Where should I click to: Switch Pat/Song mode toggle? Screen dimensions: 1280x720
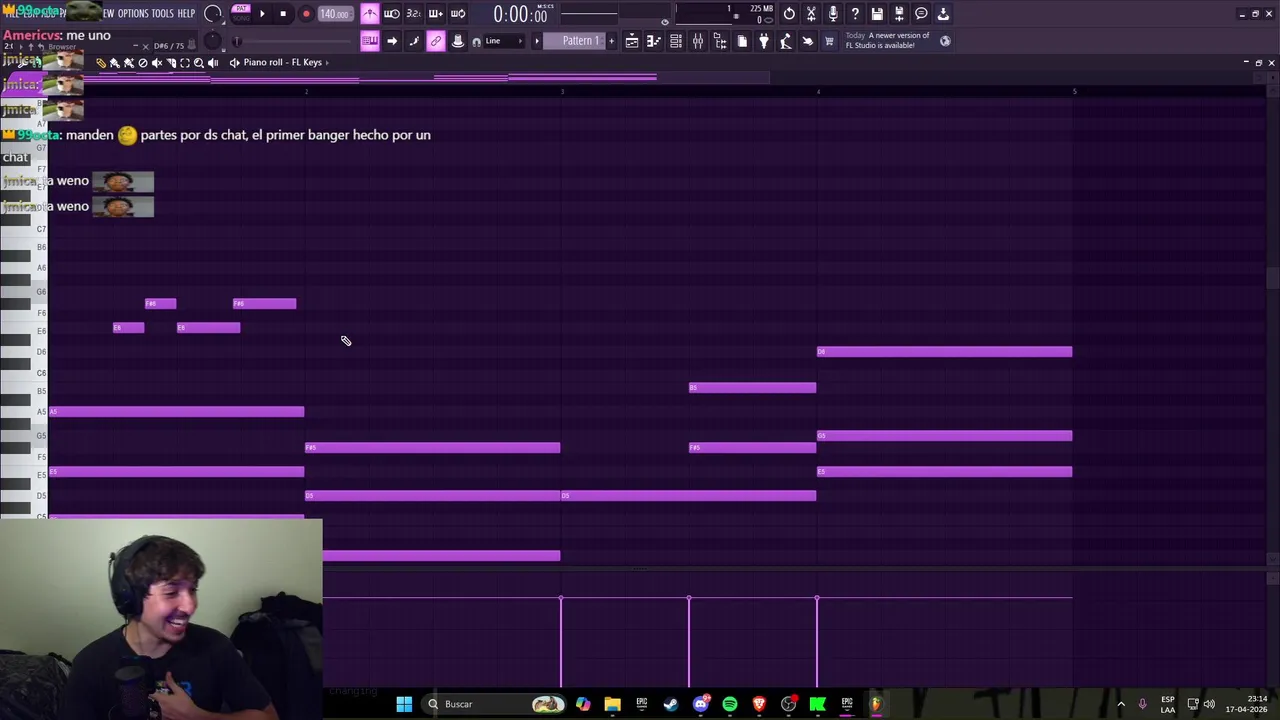click(241, 13)
